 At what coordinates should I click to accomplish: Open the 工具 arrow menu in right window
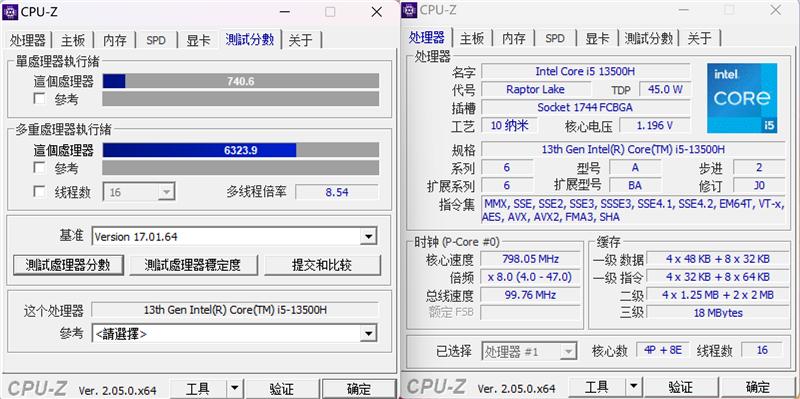pyautogui.click(x=633, y=387)
